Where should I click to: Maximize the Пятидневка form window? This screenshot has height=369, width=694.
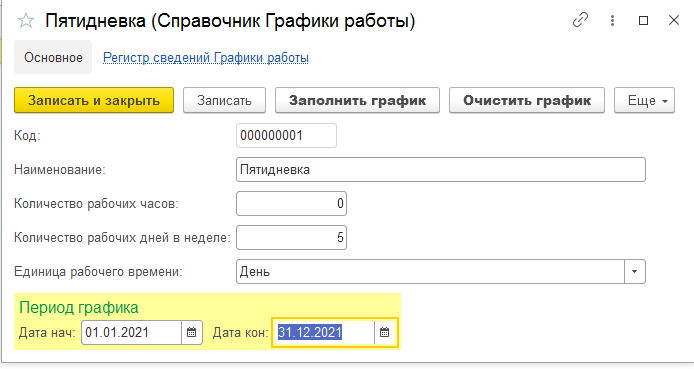[x=644, y=20]
